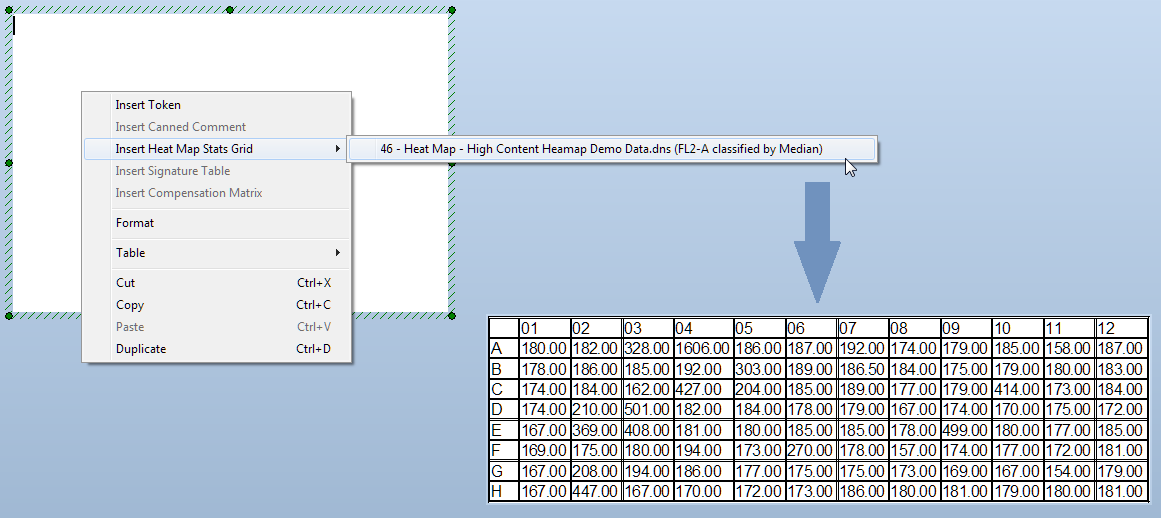The width and height of the screenshot is (1161, 518).
Task: Click the top-center resize handle of text box
Action: (x=230, y=10)
